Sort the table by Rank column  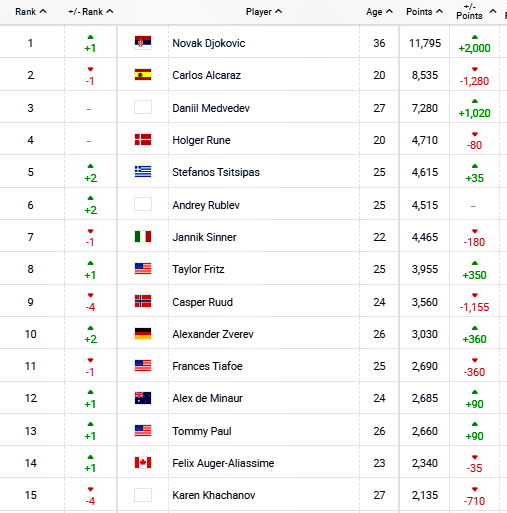pyautogui.click(x=30, y=12)
